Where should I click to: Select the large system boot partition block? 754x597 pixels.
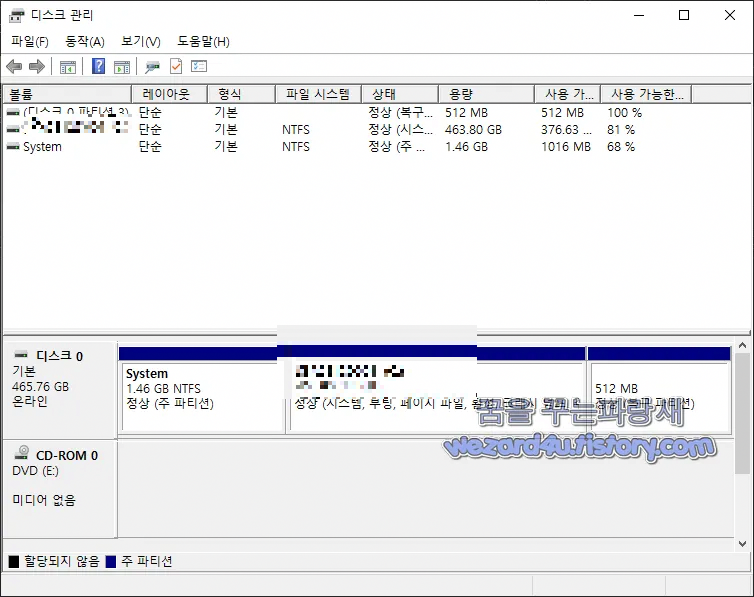pyautogui.click(x=437, y=390)
